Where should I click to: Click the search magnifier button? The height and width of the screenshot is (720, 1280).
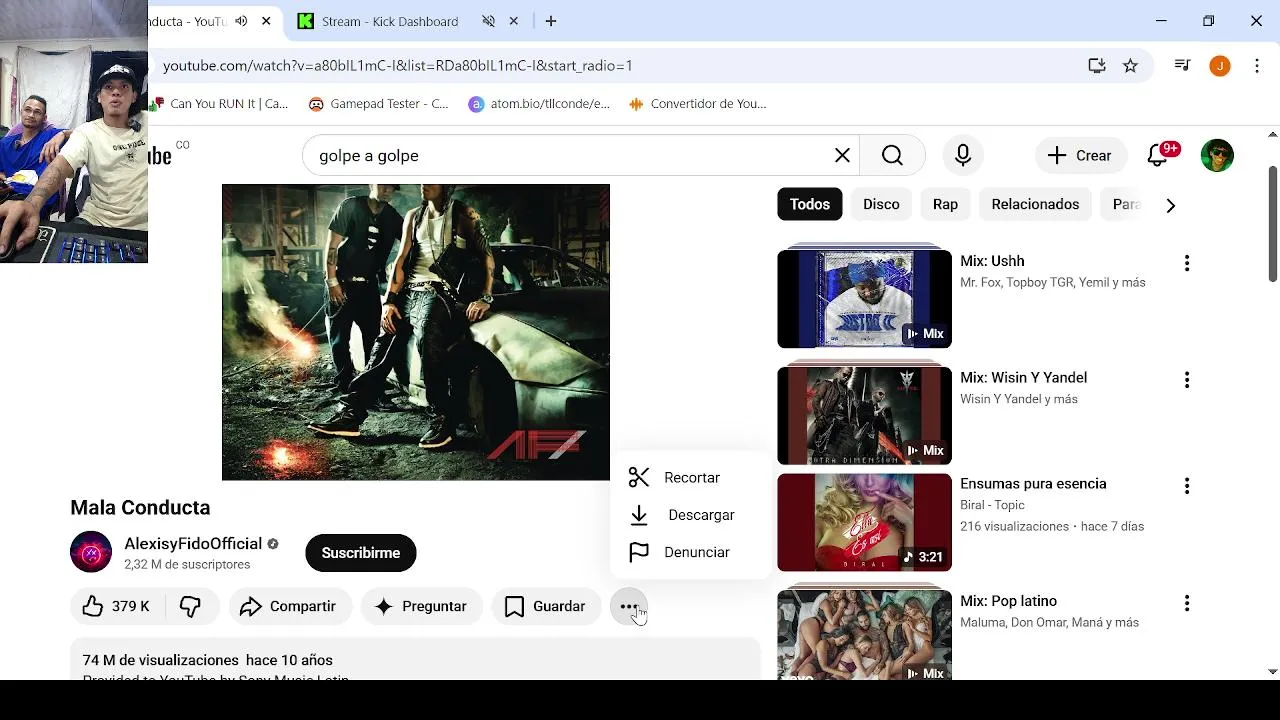[x=892, y=156]
